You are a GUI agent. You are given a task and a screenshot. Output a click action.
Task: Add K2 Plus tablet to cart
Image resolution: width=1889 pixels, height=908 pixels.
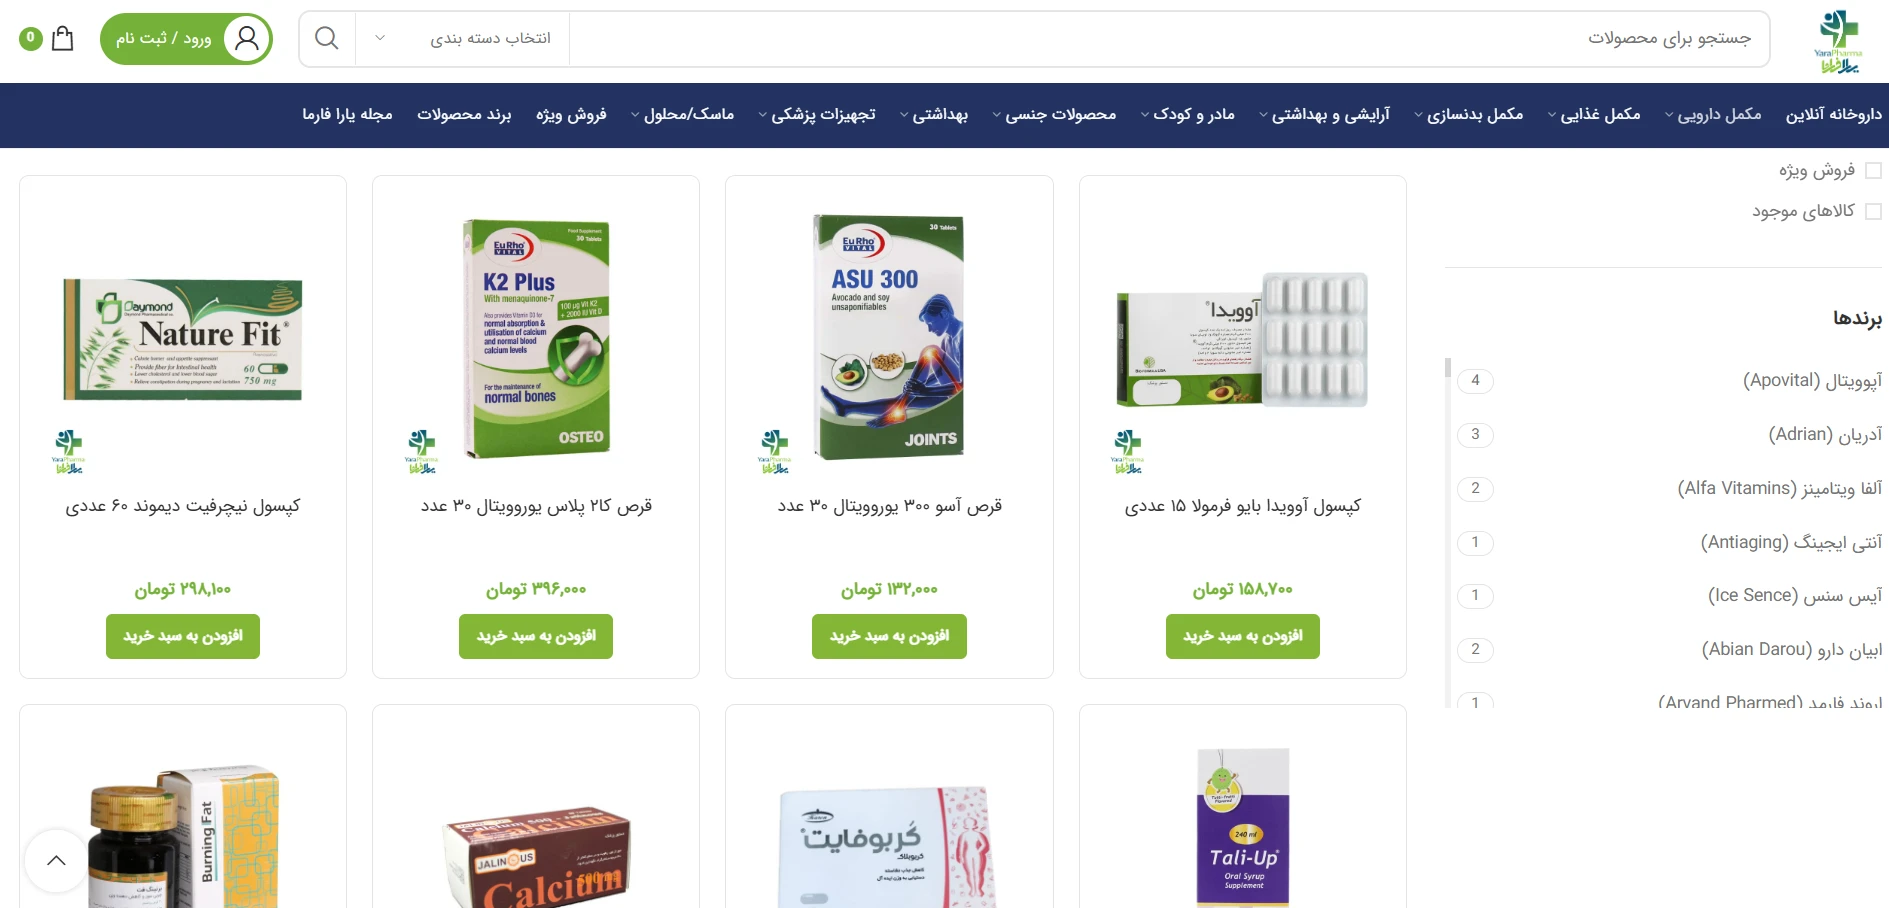coord(536,636)
